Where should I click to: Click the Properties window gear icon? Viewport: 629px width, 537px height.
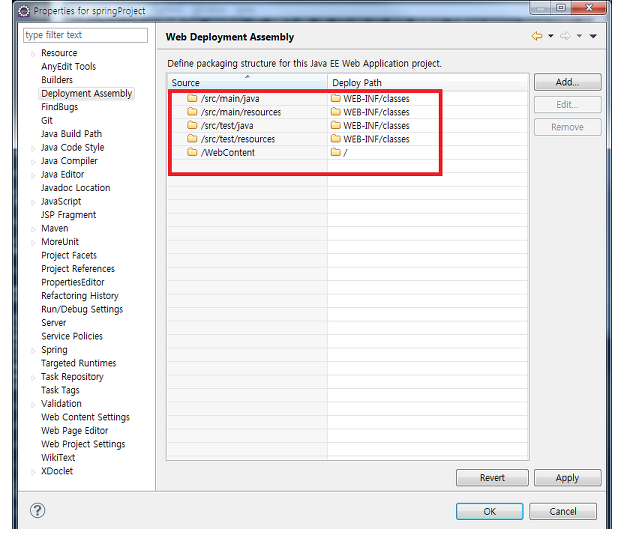click(x=24, y=11)
